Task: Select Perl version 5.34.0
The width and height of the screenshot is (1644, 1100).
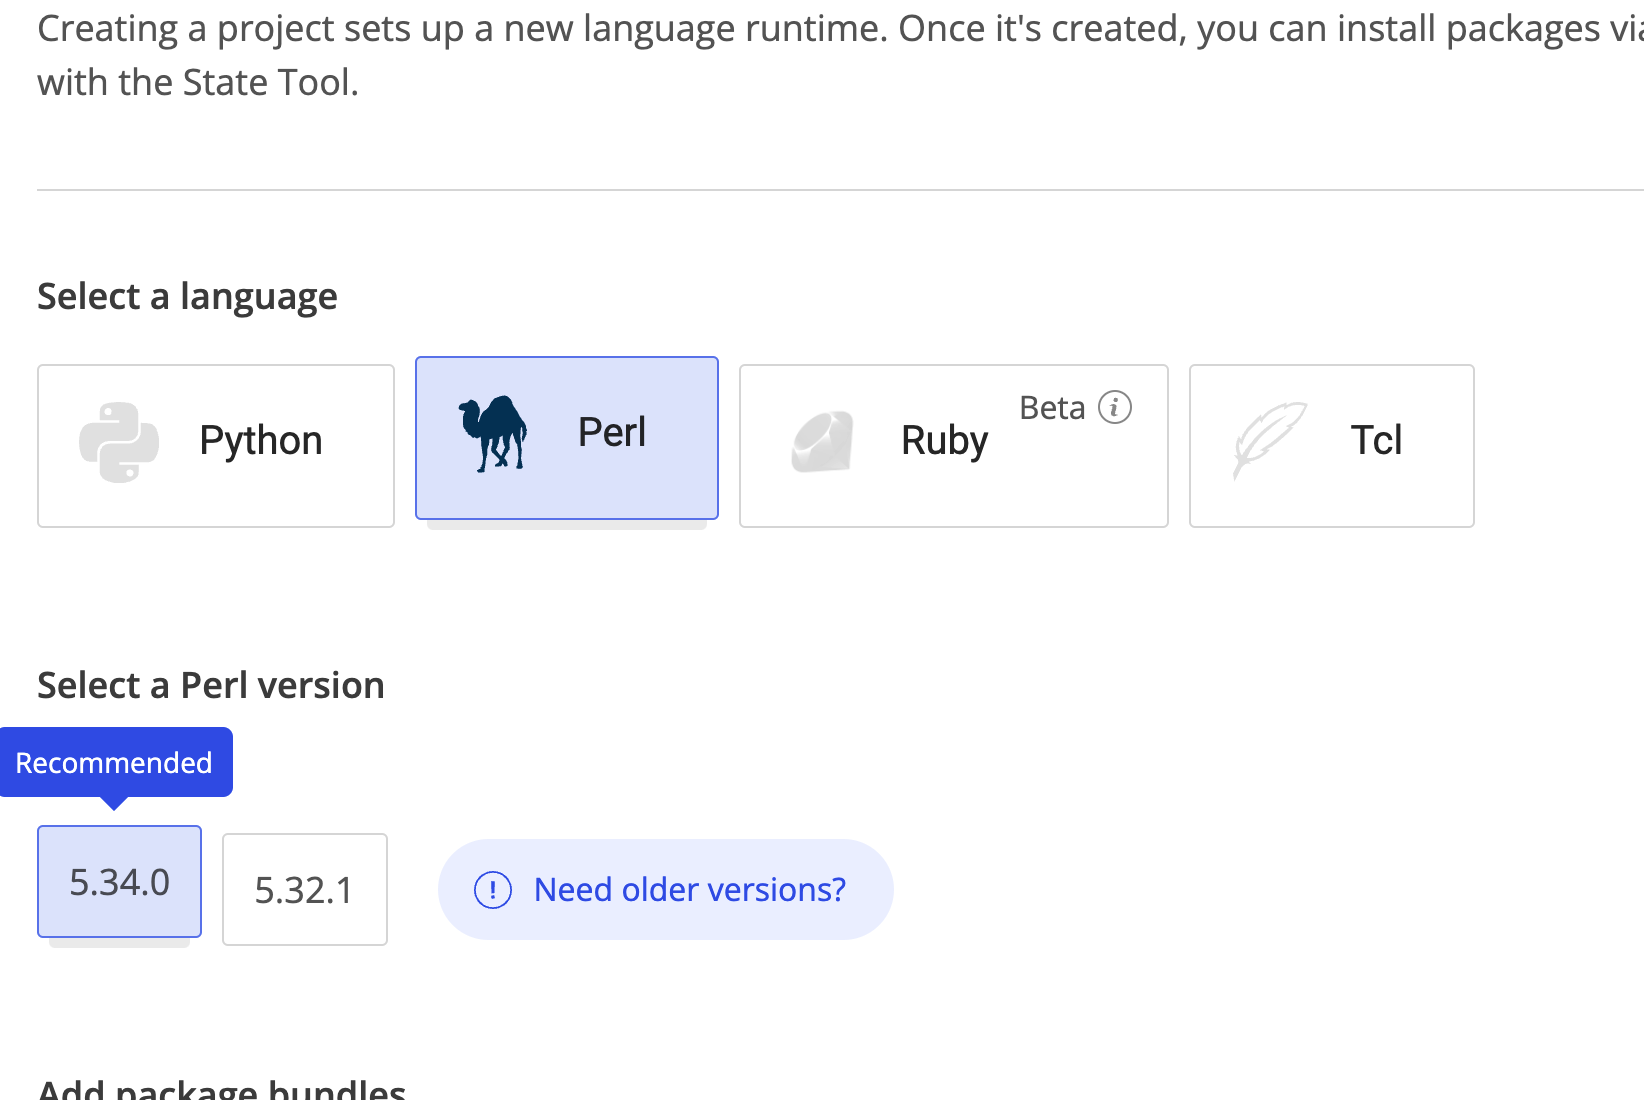Action: click(x=119, y=882)
